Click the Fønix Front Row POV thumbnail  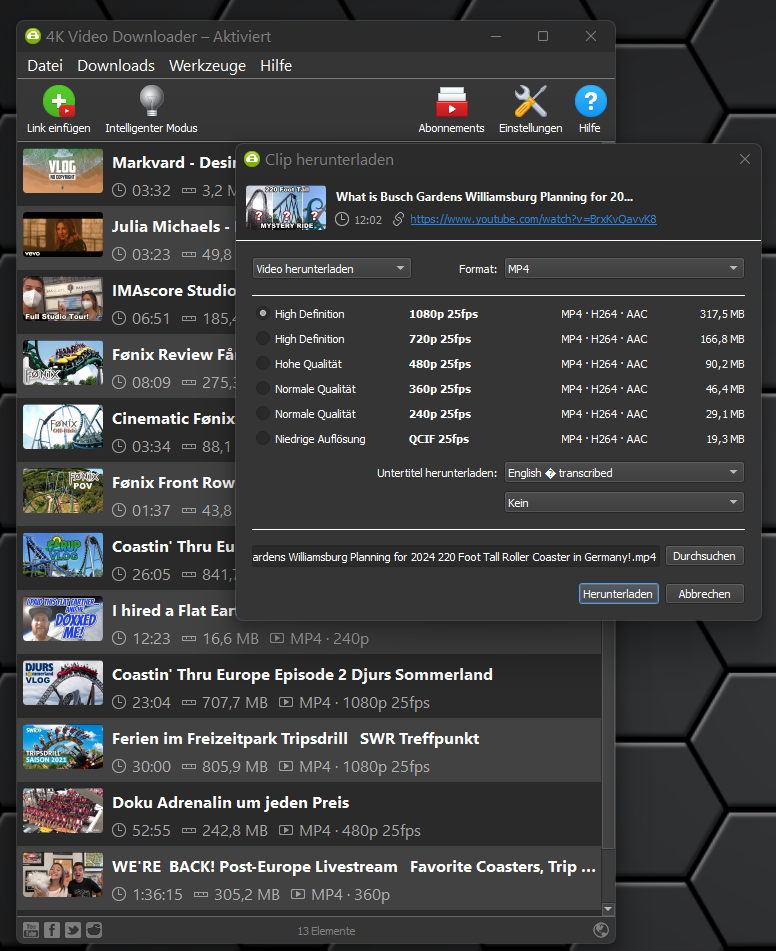point(63,491)
